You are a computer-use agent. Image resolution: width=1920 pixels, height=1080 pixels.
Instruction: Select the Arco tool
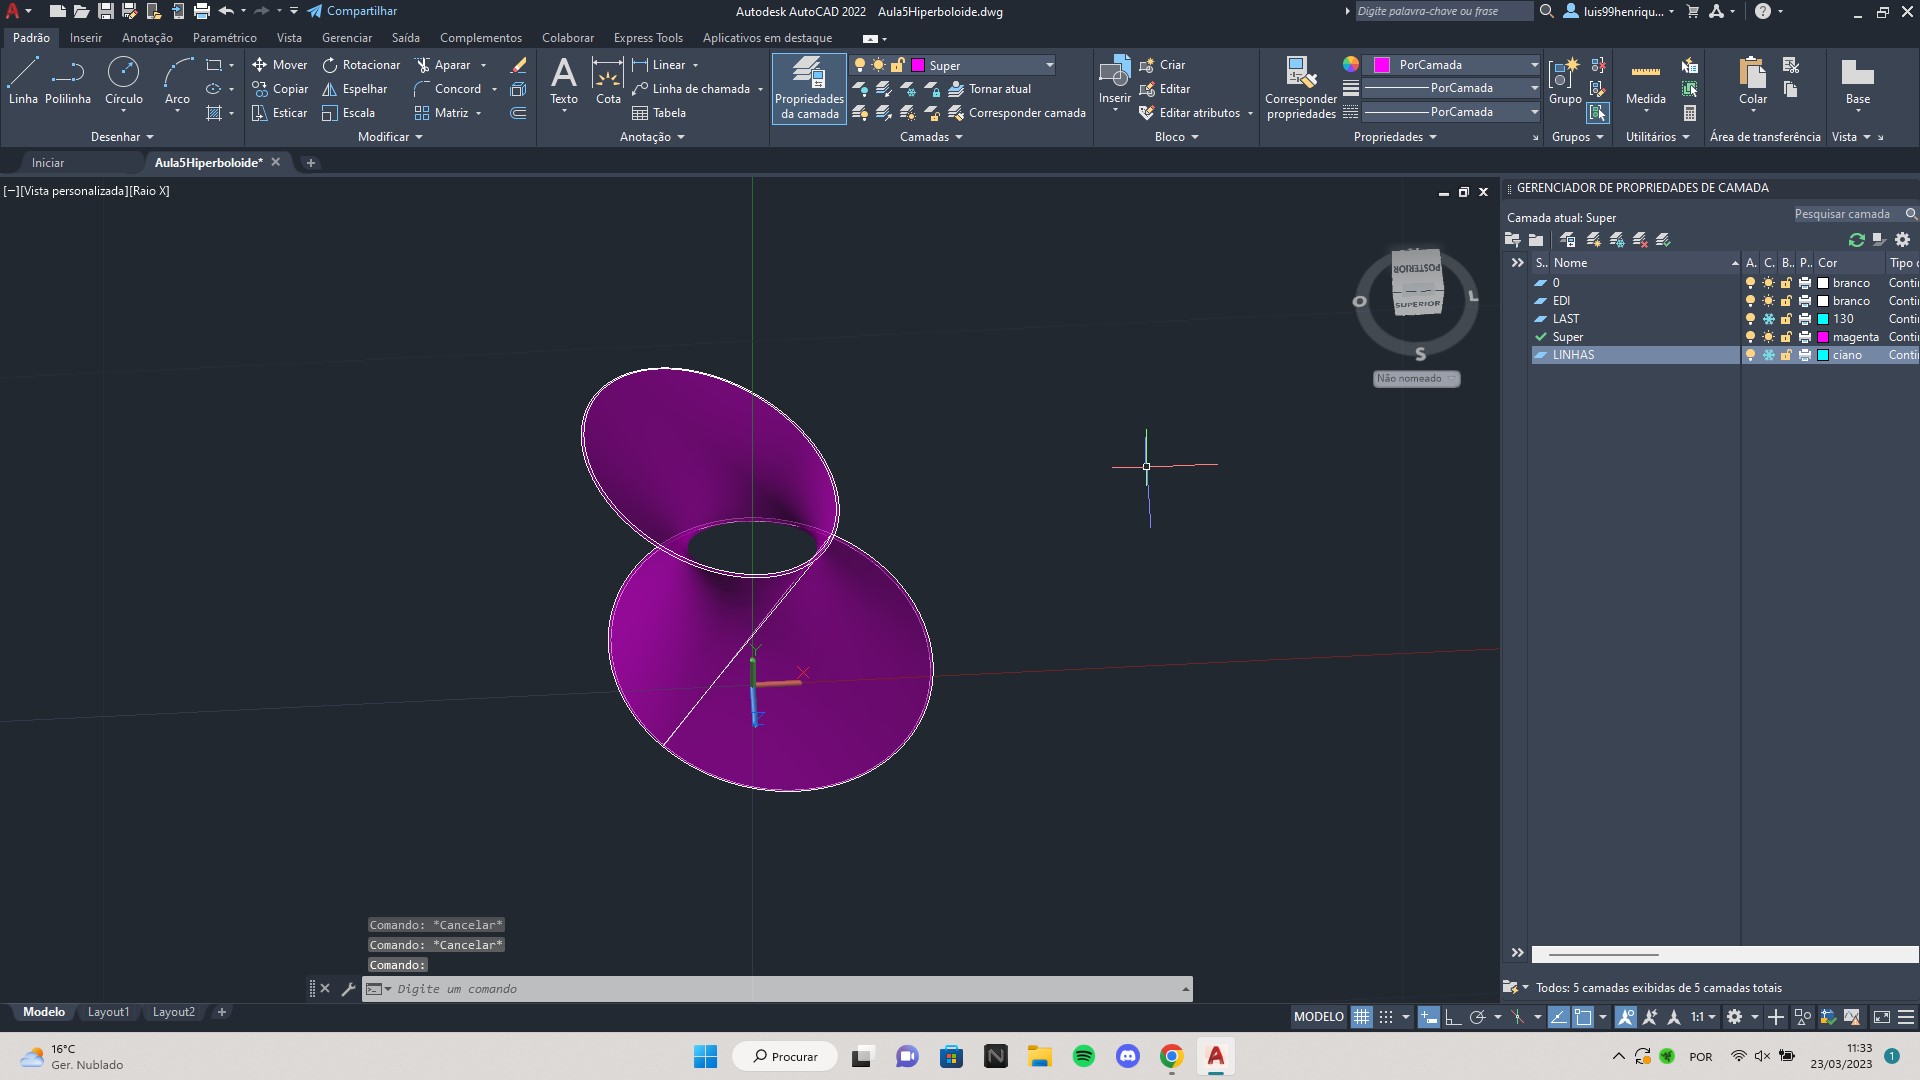point(177,82)
